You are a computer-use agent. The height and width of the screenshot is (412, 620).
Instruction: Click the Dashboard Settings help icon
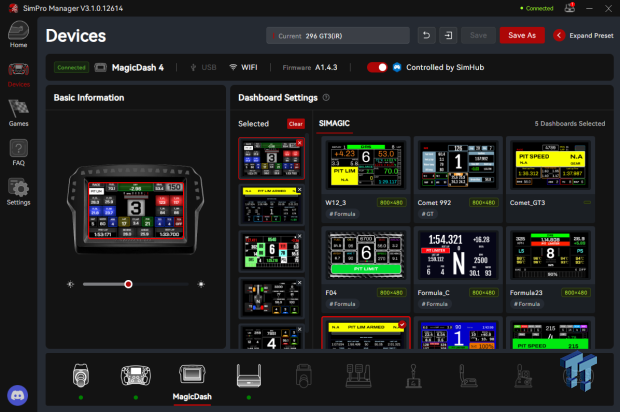tap(326, 97)
